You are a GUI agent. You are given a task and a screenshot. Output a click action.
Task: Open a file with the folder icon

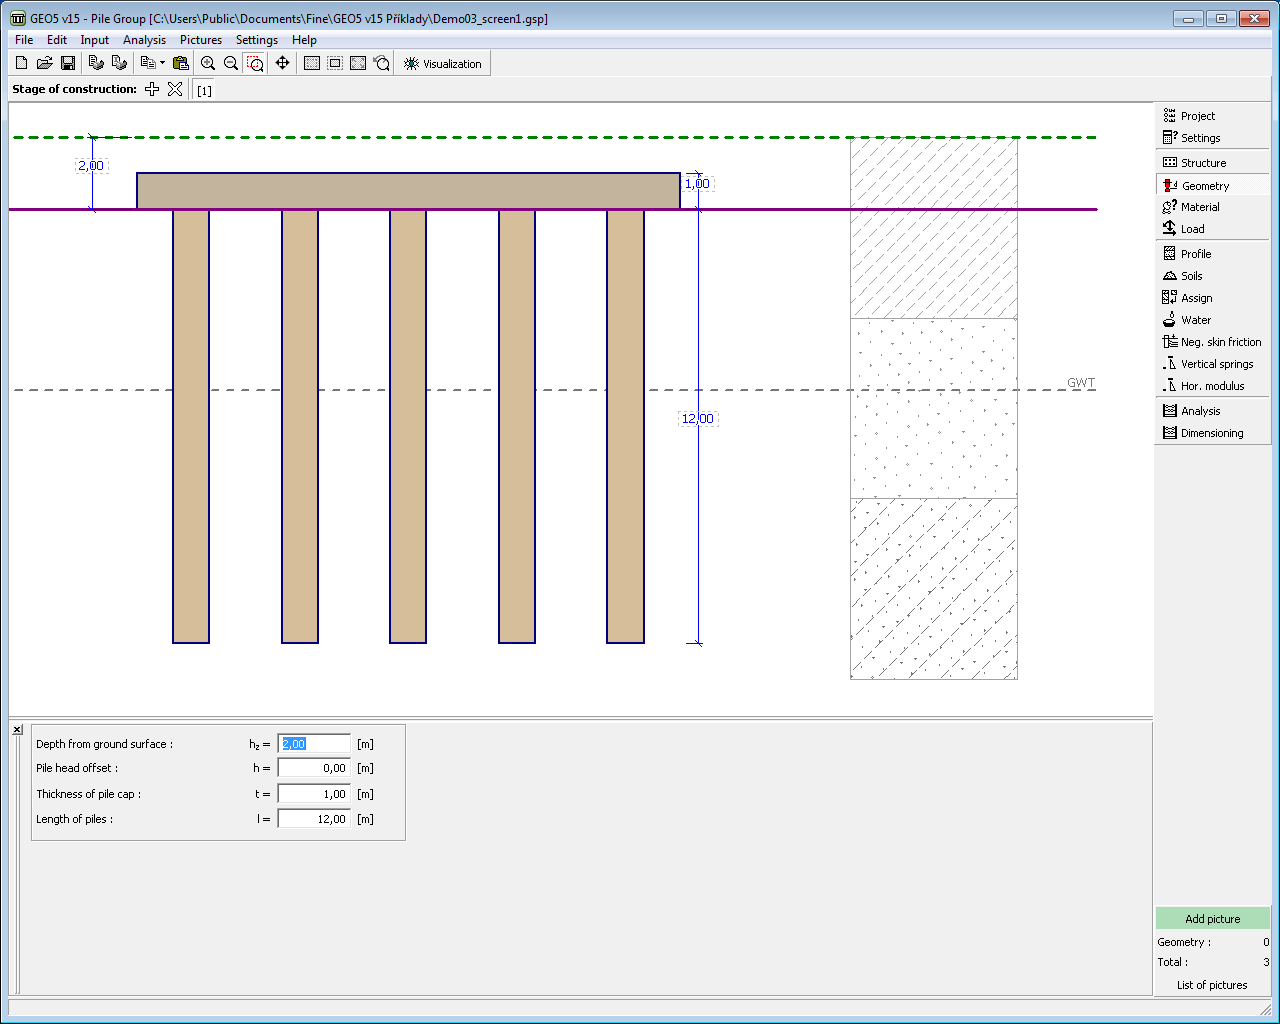[45, 63]
